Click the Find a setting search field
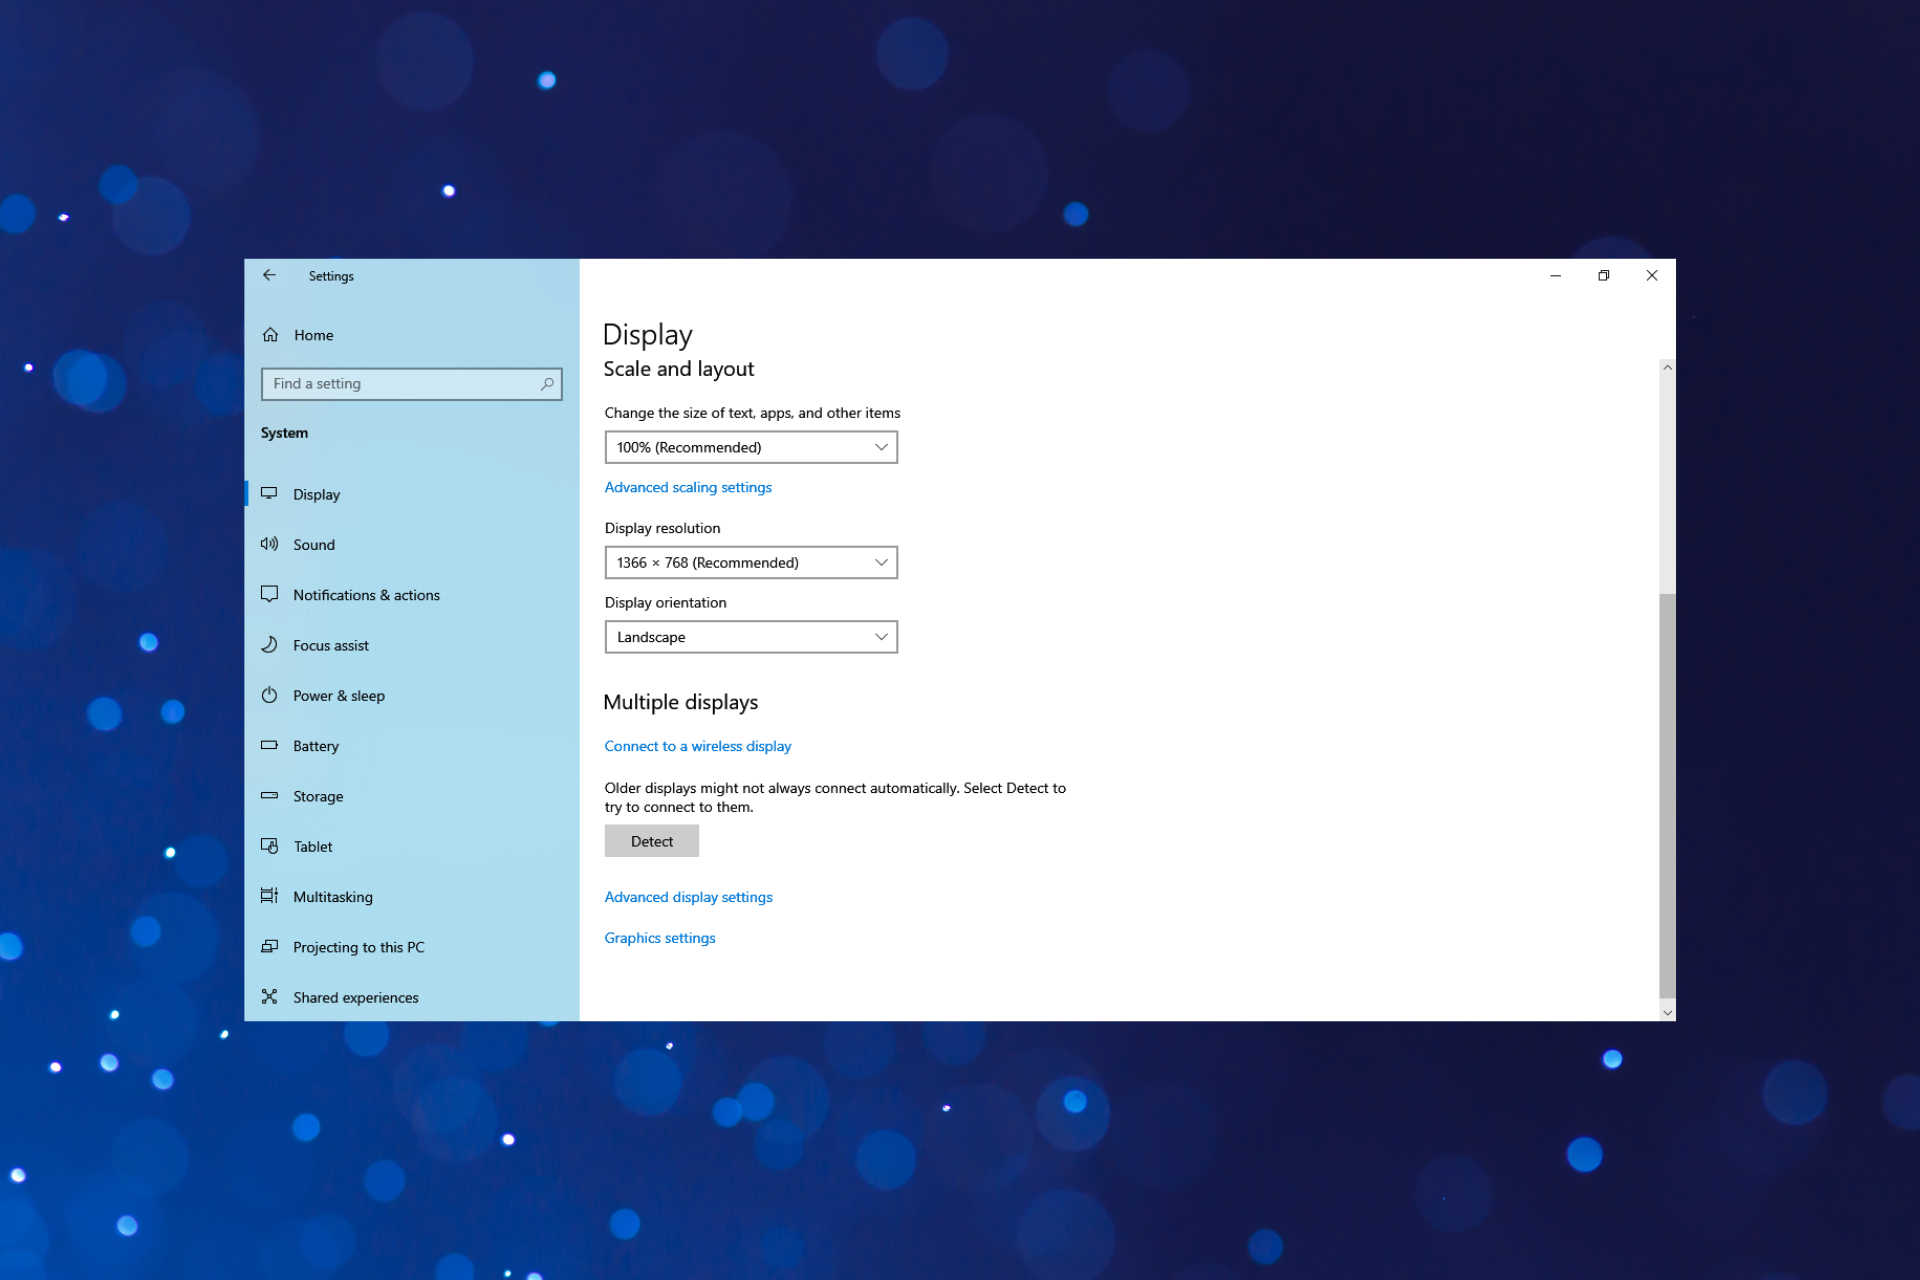Viewport: 1920px width, 1280px height. pyautogui.click(x=410, y=383)
